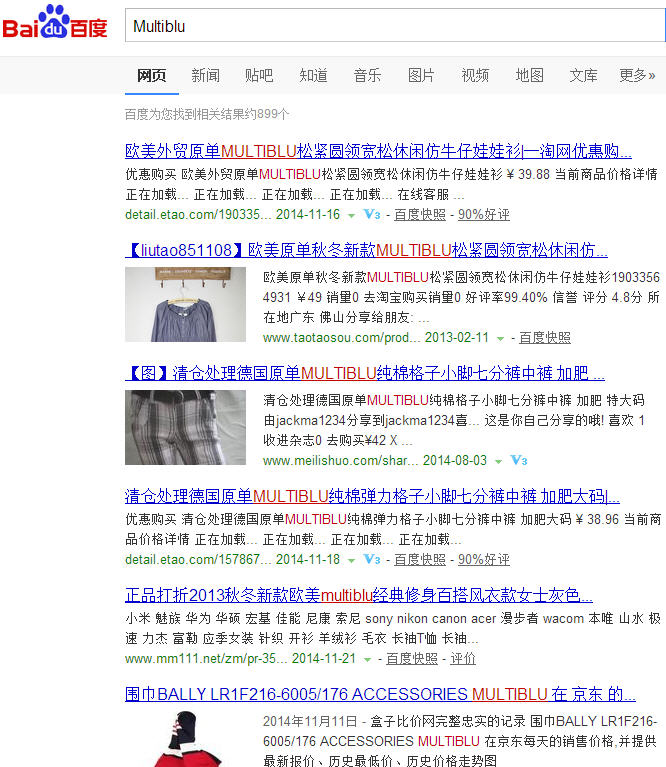Click V3 badge on the 2014-11-16 result

point(372,215)
